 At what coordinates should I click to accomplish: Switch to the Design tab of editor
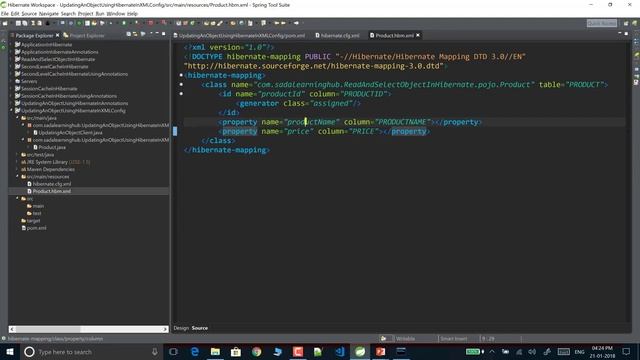click(x=181, y=328)
